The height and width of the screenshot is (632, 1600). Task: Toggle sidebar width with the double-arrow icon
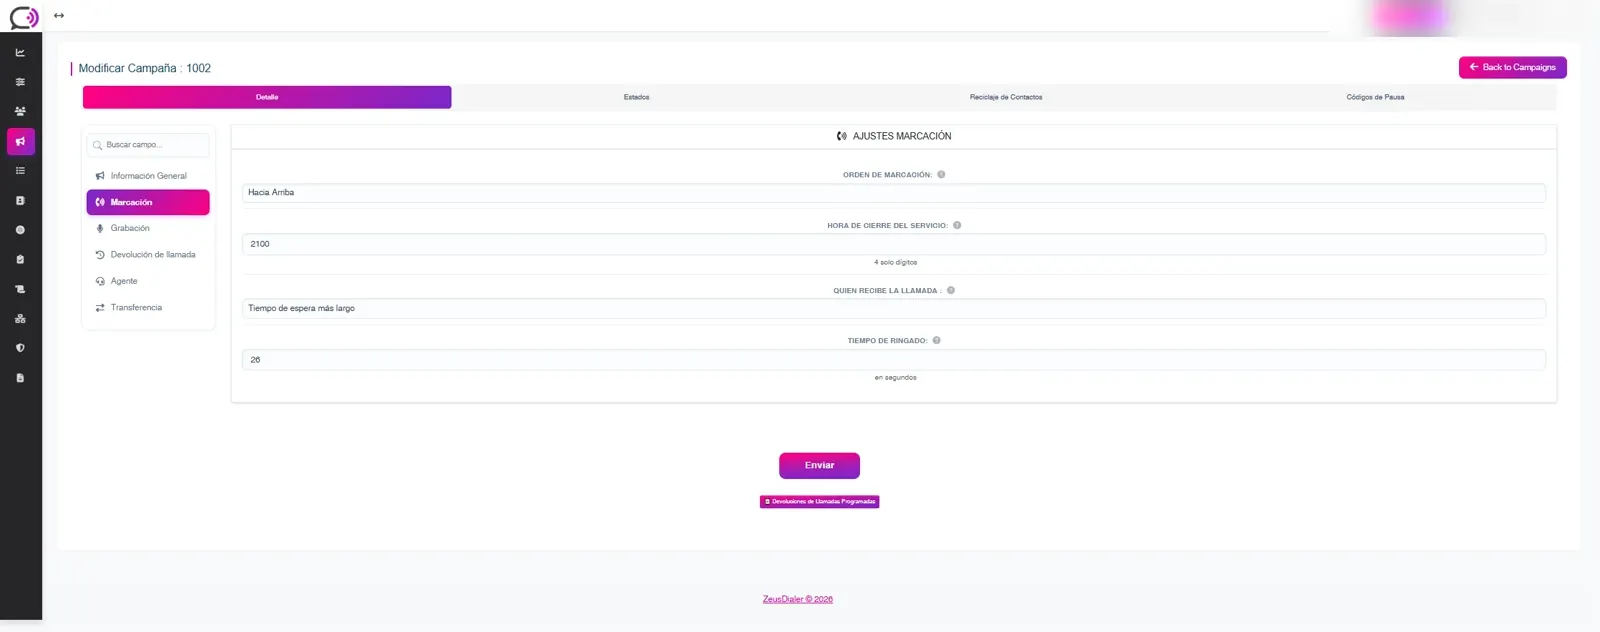point(59,16)
